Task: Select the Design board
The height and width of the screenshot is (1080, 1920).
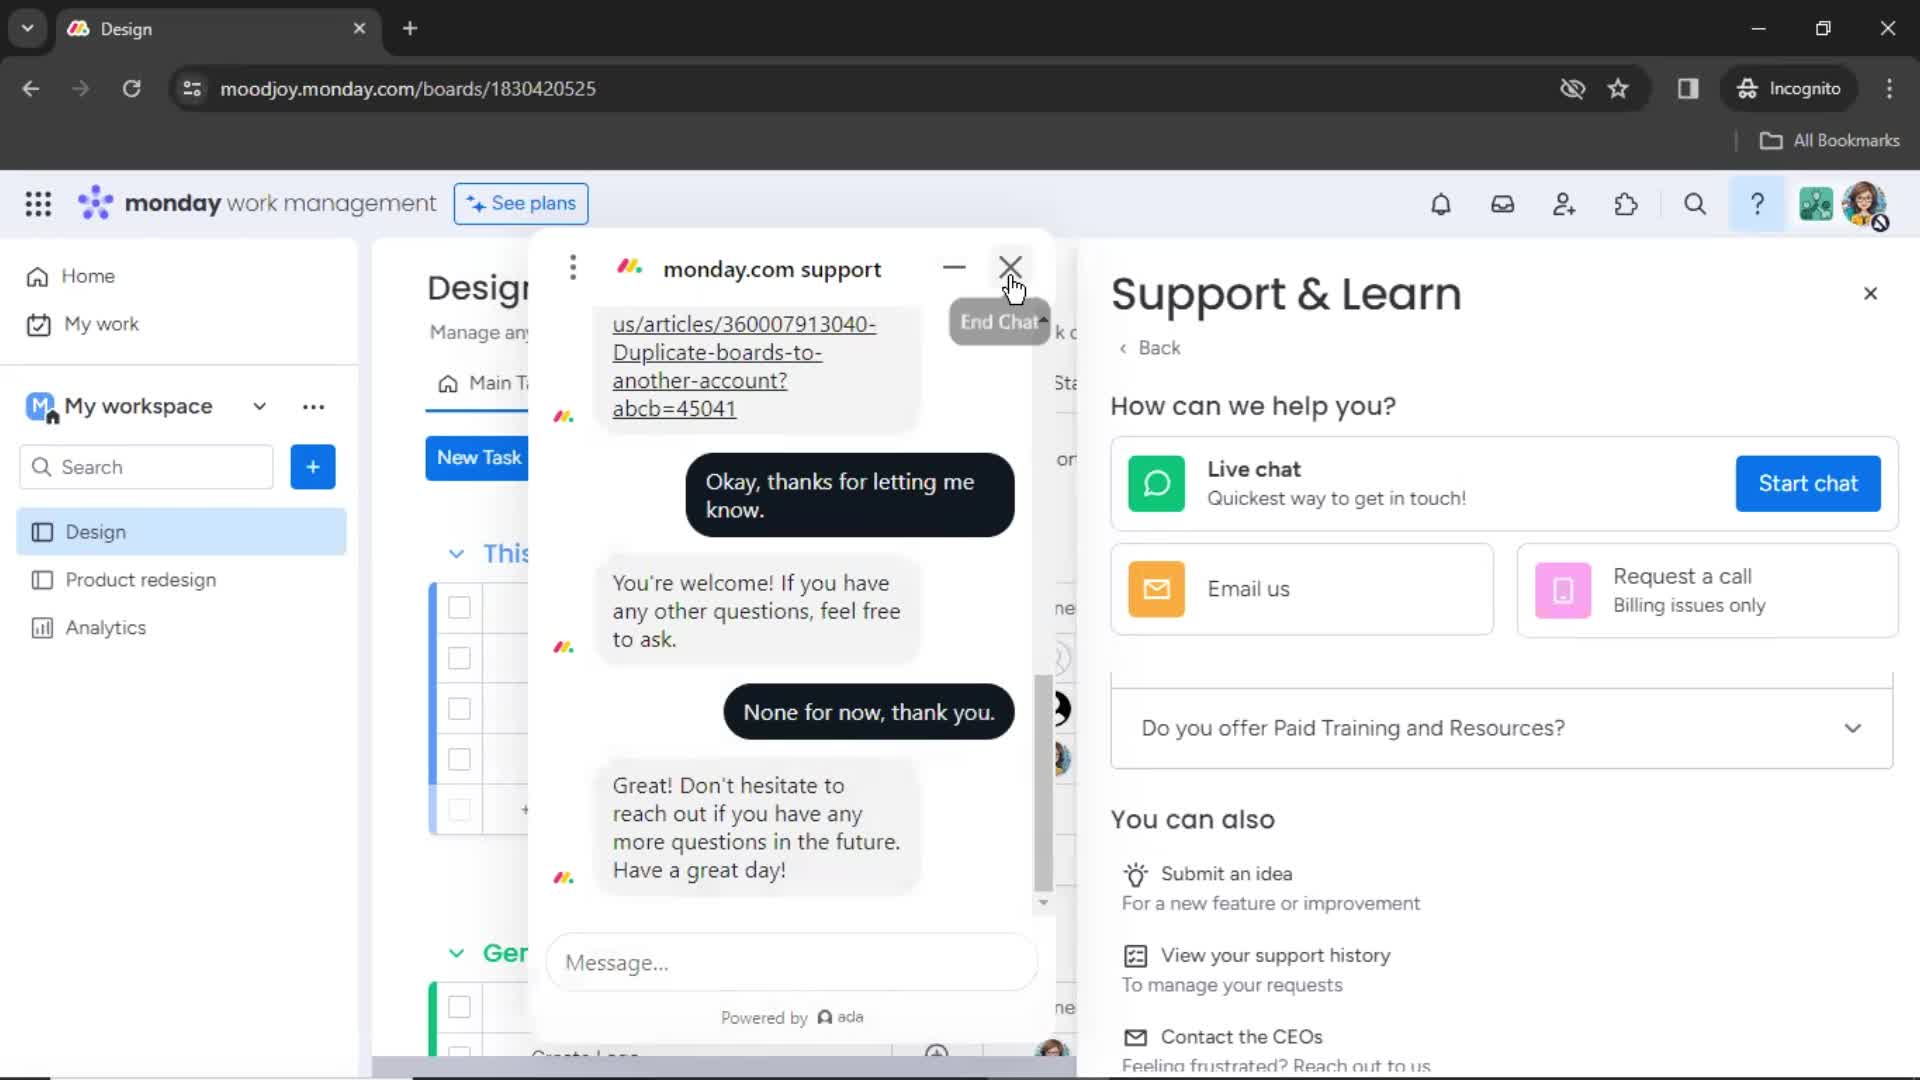Action: (181, 532)
